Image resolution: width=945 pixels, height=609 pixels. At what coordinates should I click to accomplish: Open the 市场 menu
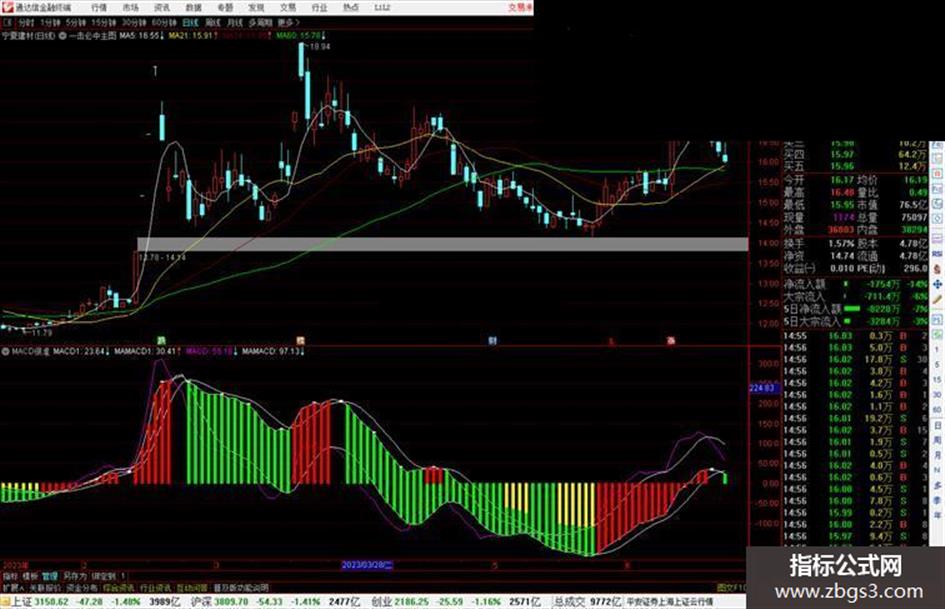[x=131, y=7]
